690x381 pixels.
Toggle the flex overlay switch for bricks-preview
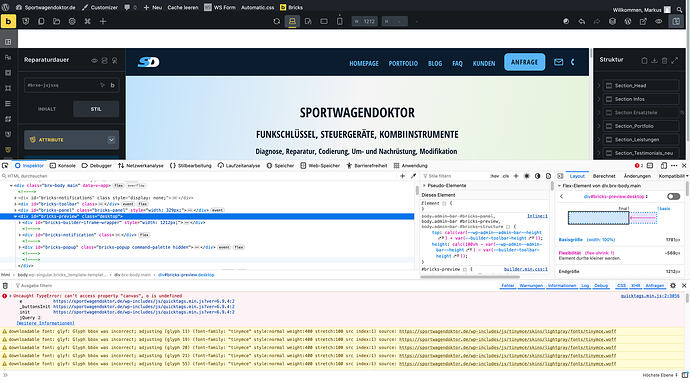point(673,196)
